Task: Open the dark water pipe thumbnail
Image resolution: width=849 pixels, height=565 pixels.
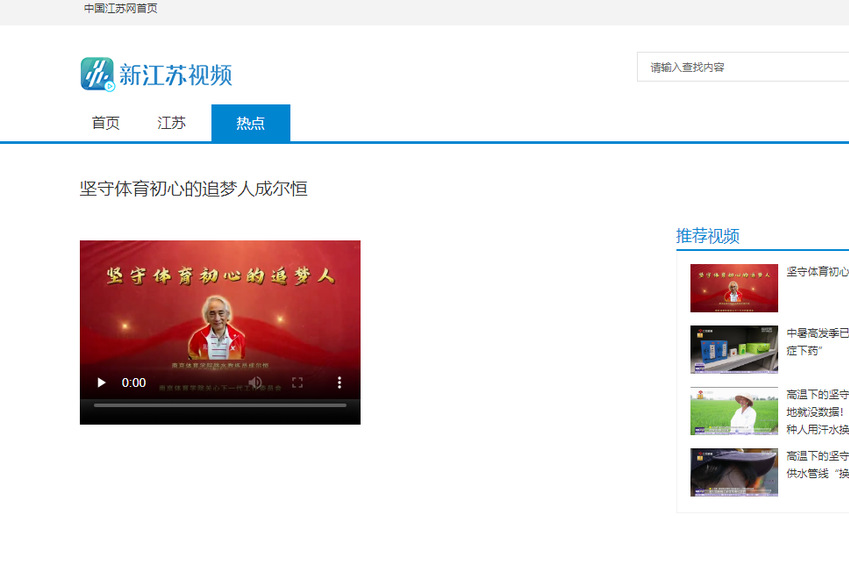Action: click(733, 472)
